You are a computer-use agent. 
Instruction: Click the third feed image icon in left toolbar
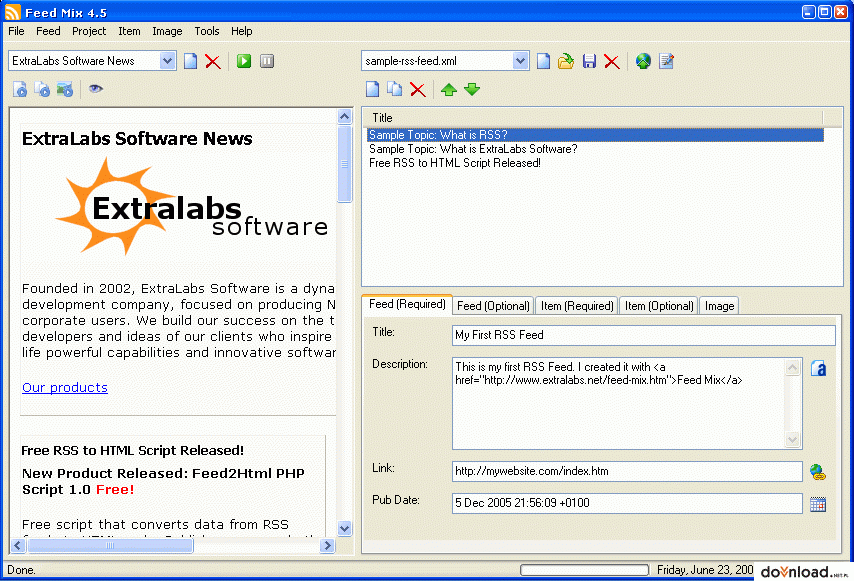click(65, 89)
